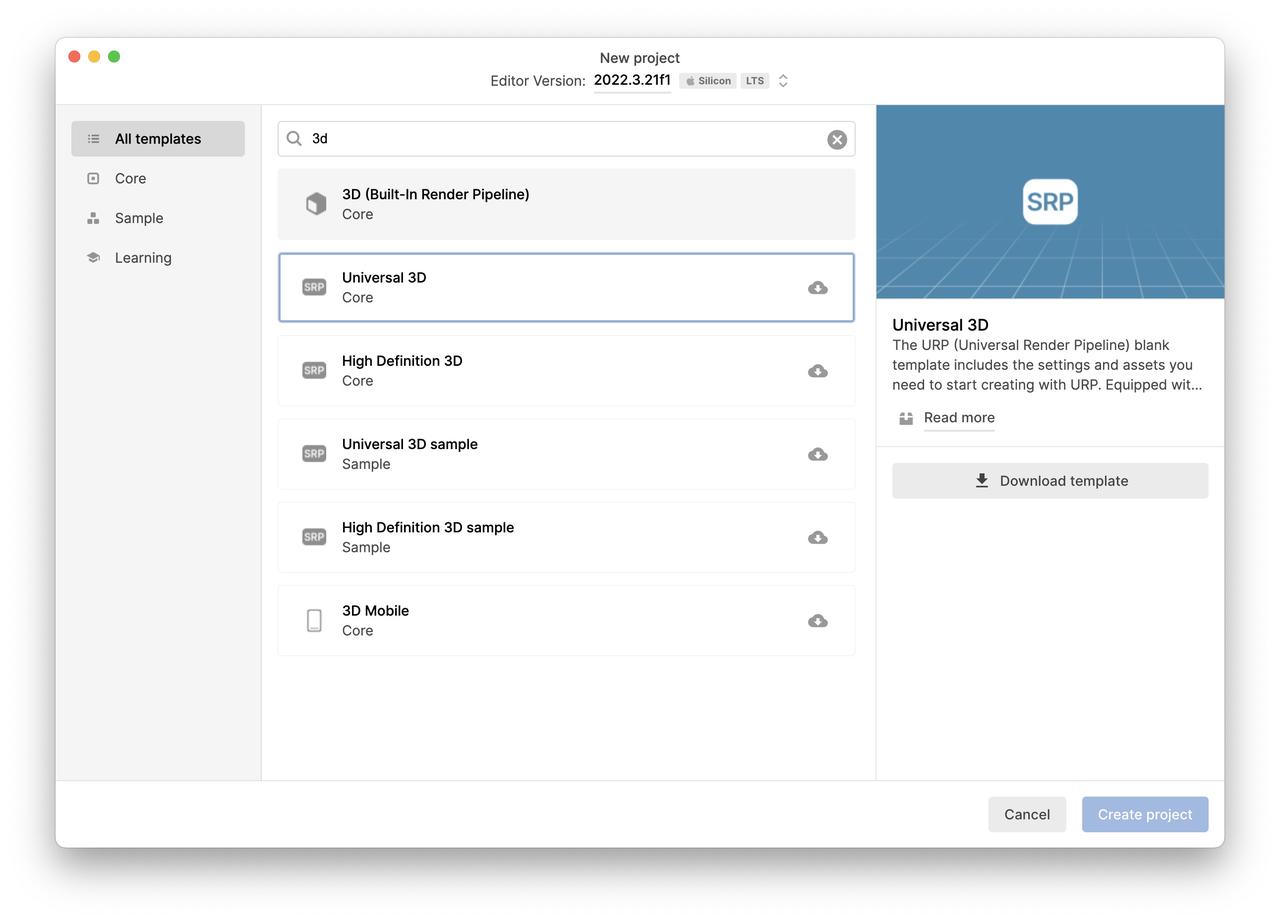
Task: Click the search templates input field
Action: pos(566,139)
